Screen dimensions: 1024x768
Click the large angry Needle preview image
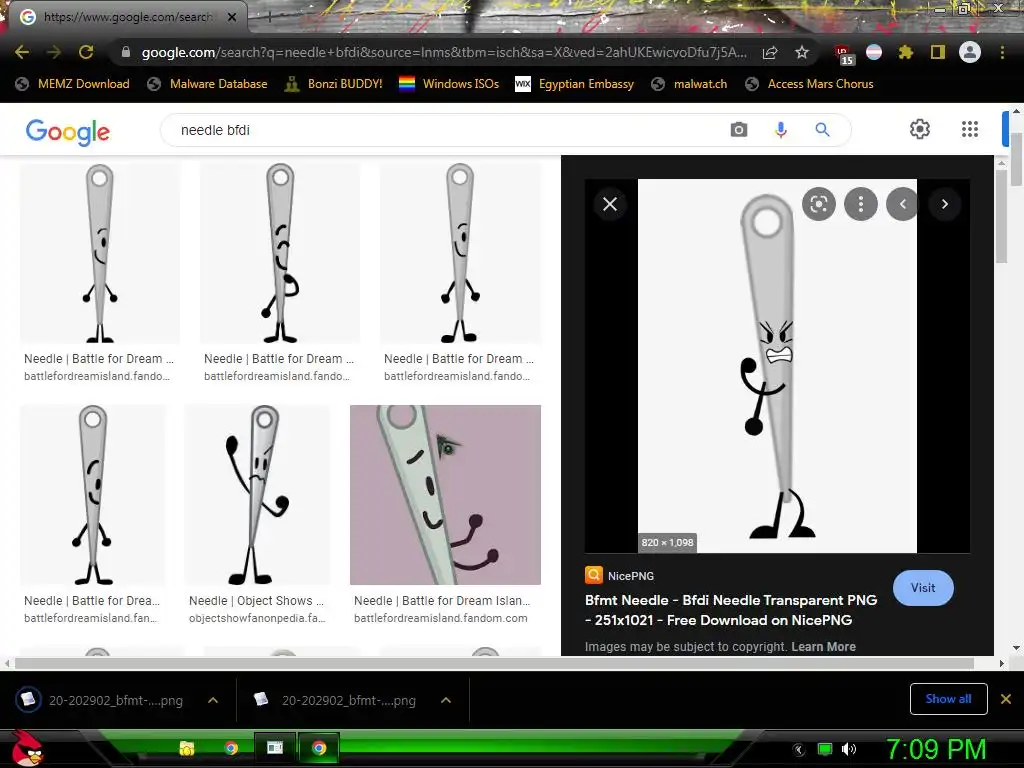(x=777, y=366)
